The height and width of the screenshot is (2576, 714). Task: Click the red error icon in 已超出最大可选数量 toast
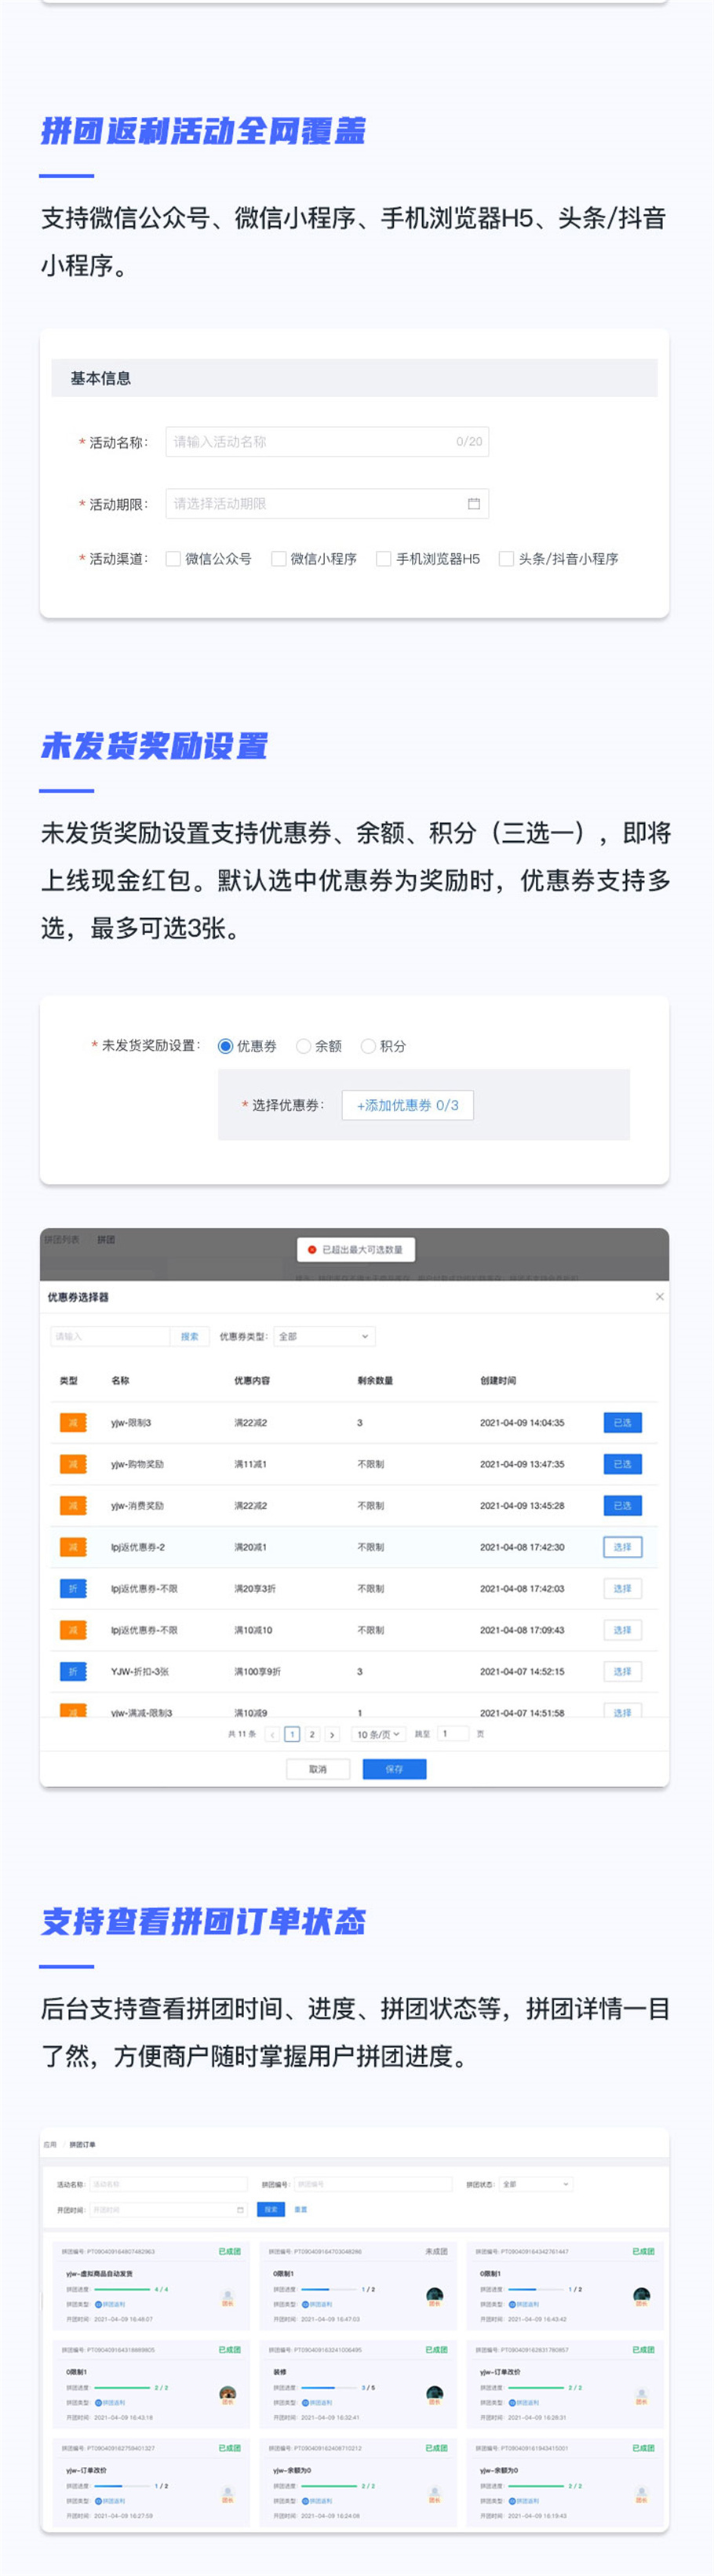tap(312, 1250)
